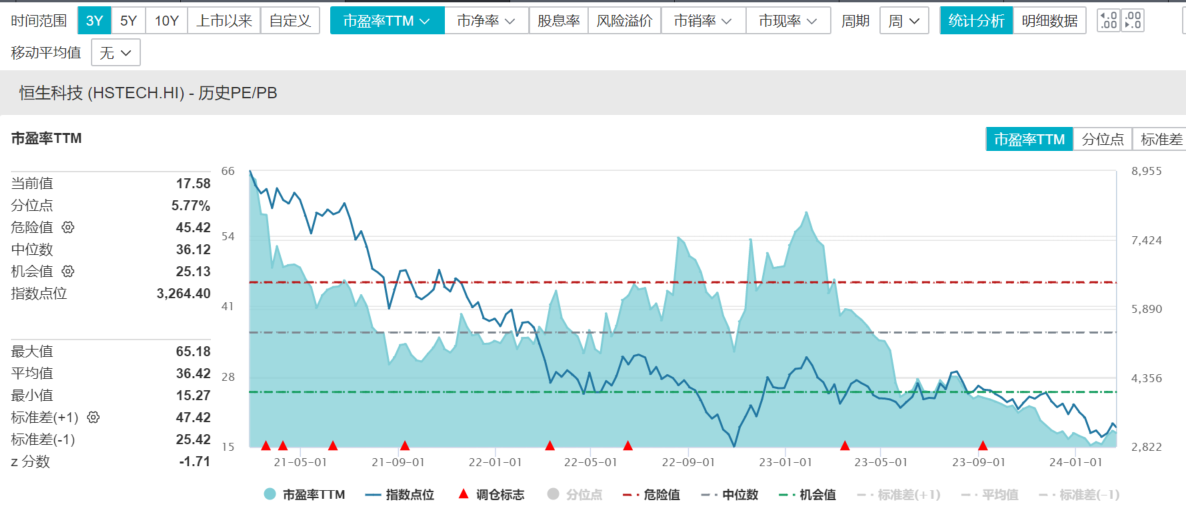Viewport: 1186px width, 511px height.
Task: Open gear settings next to 机会值
Action: coord(67,271)
